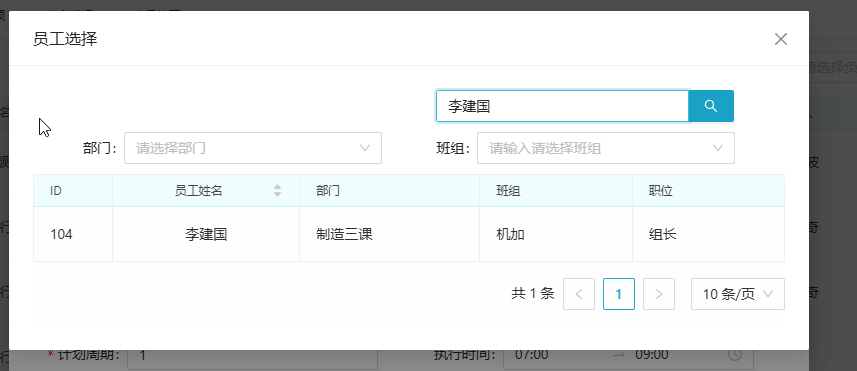This screenshot has height=371, width=857.
Task: Select the cell with ID 104
Action: [x=73, y=234]
